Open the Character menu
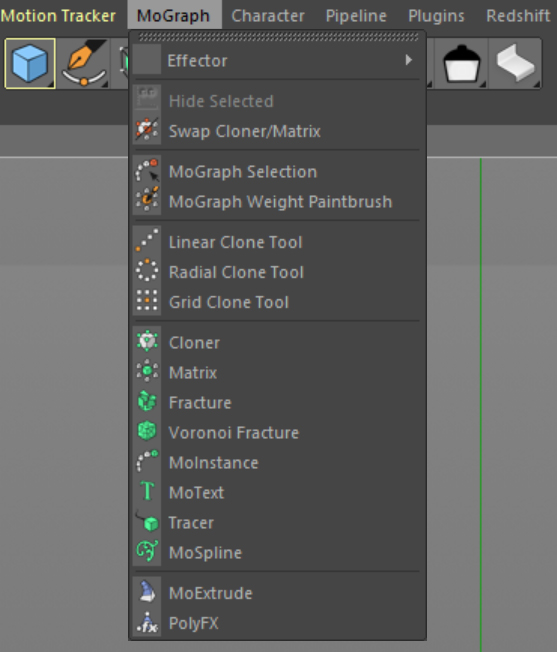The width and height of the screenshot is (557, 652). tap(268, 16)
